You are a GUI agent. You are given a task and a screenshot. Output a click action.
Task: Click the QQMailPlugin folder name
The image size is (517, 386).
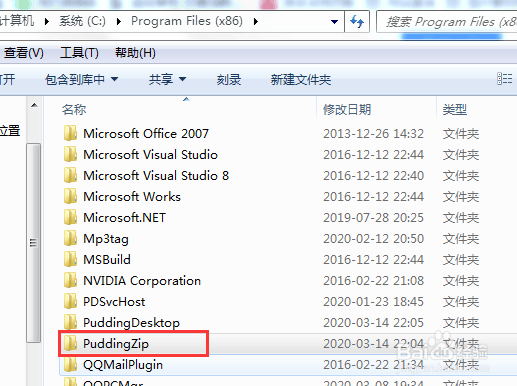[x=123, y=365]
